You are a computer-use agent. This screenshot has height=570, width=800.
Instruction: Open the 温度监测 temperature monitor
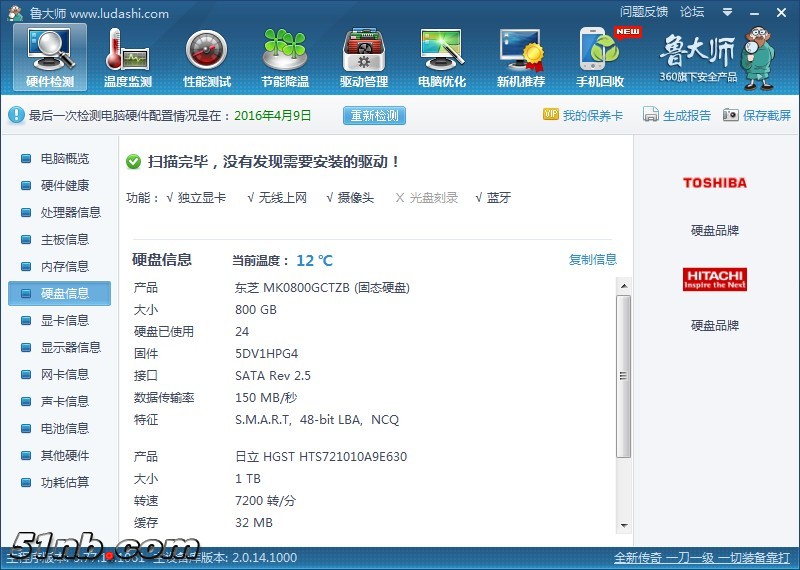coord(128,56)
